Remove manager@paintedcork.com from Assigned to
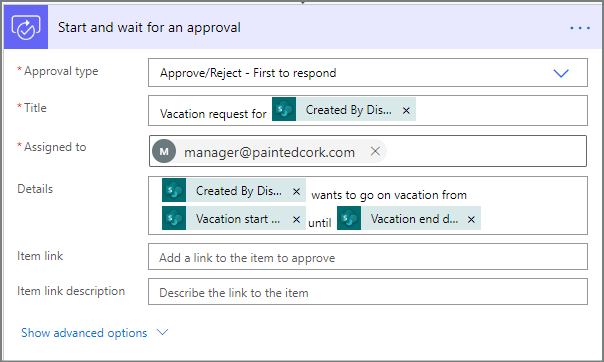This screenshot has width=604, height=362. point(375,151)
